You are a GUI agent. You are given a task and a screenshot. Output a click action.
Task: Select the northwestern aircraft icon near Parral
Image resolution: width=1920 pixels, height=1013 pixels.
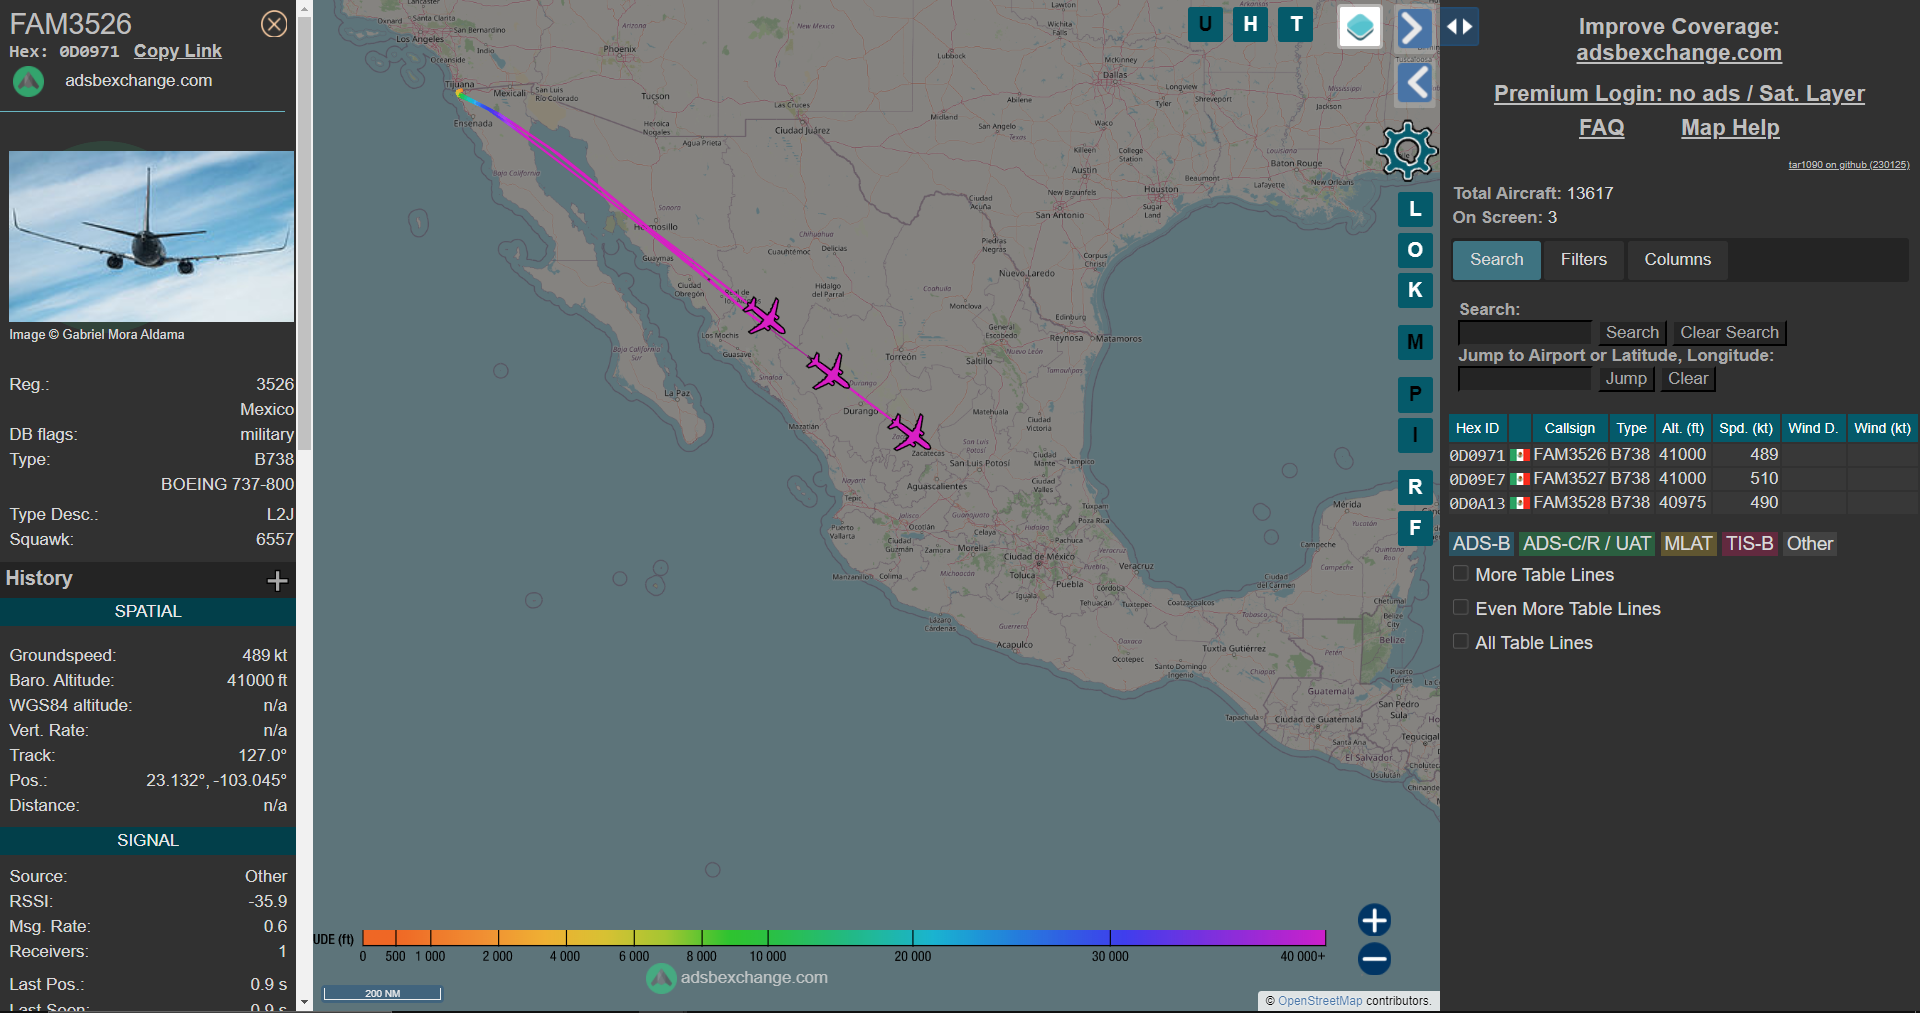765,316
